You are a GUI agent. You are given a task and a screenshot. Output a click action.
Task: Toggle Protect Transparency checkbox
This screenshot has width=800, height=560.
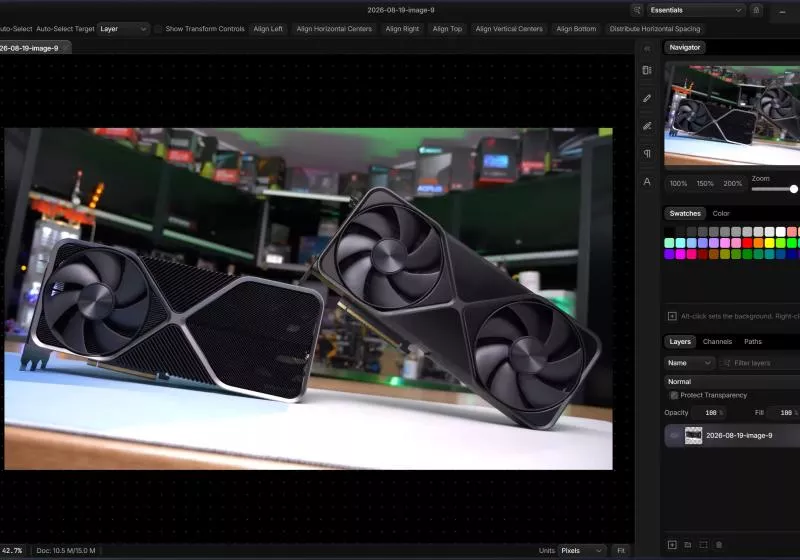[x=673, y=395]
